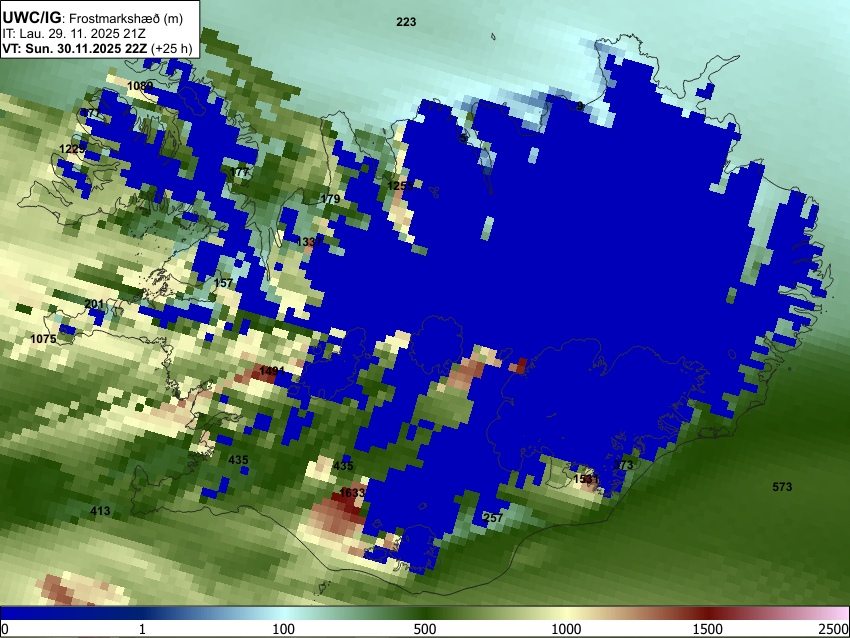850x638 pixels.
Task: Click the '1500' legend scale label
Action: tap(707, 629)
